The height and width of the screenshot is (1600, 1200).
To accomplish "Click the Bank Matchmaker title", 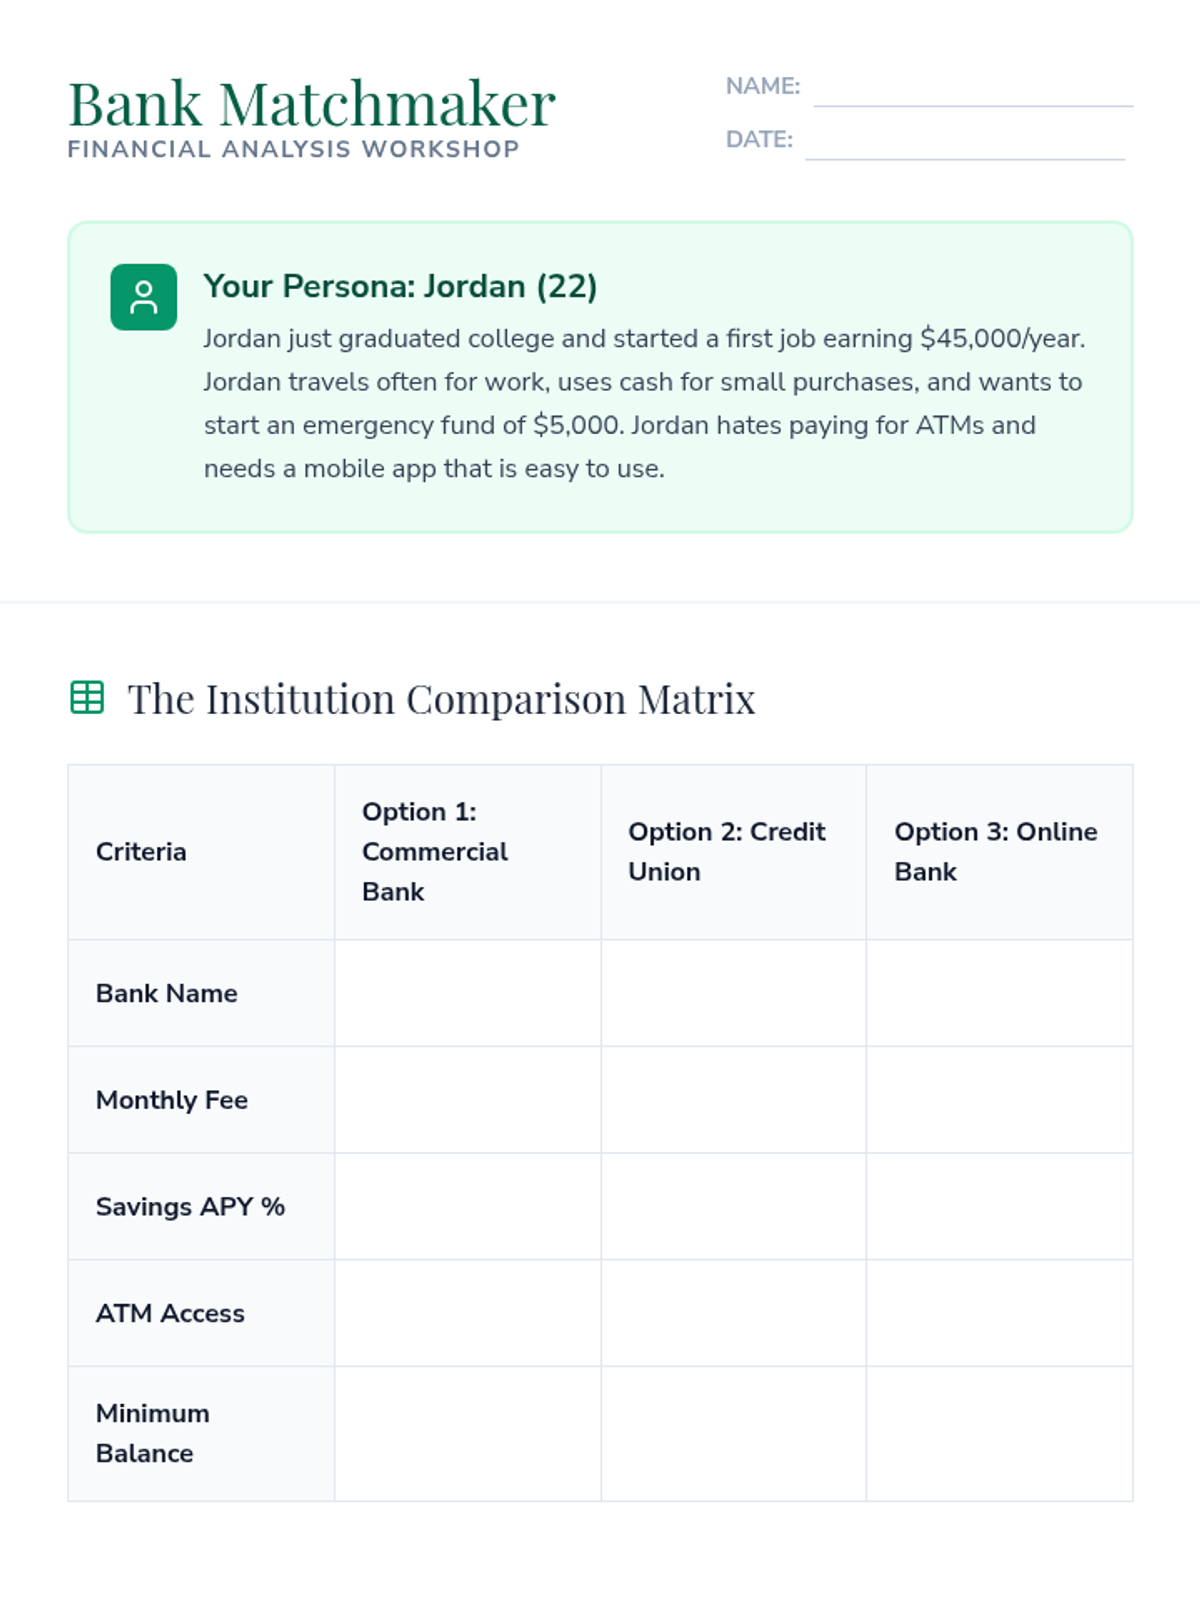I will click(311, 104).
